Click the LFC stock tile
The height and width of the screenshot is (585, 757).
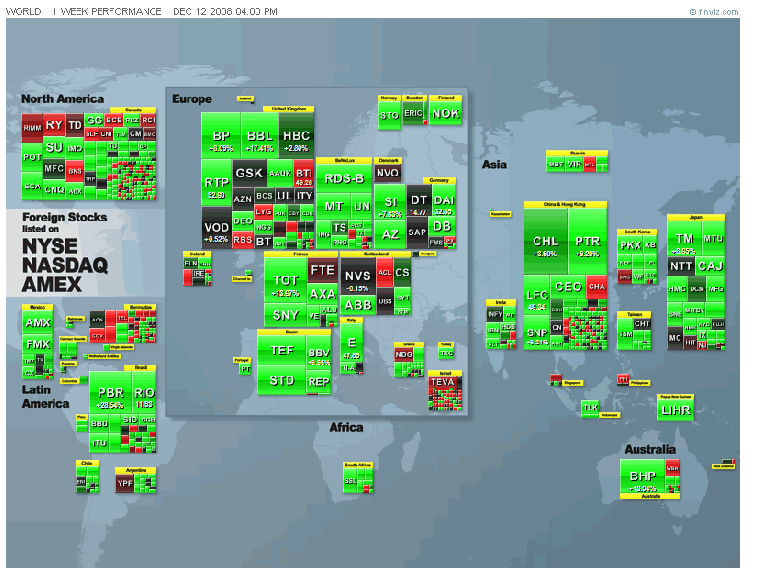(x=537, y=295)
